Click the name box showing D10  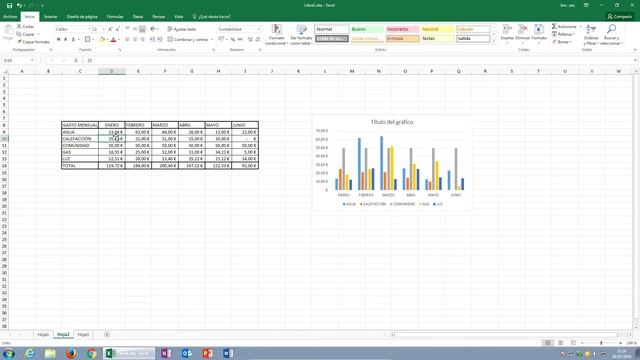click(x=18, y=60)
